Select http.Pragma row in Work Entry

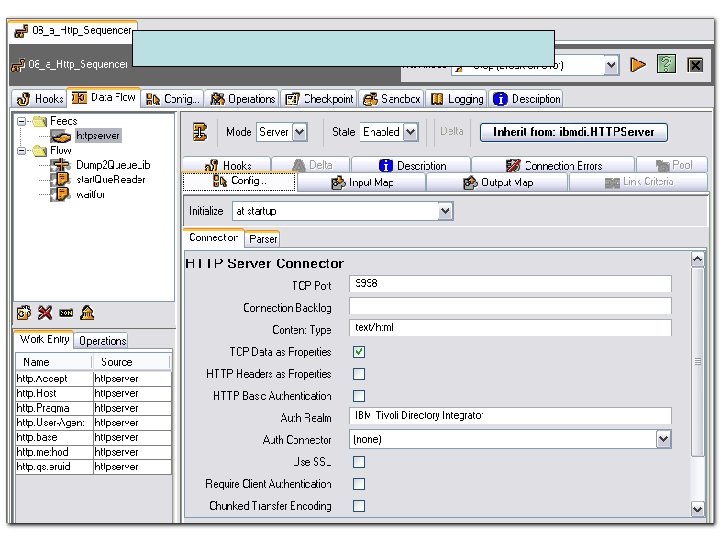(x=93, y=408)
